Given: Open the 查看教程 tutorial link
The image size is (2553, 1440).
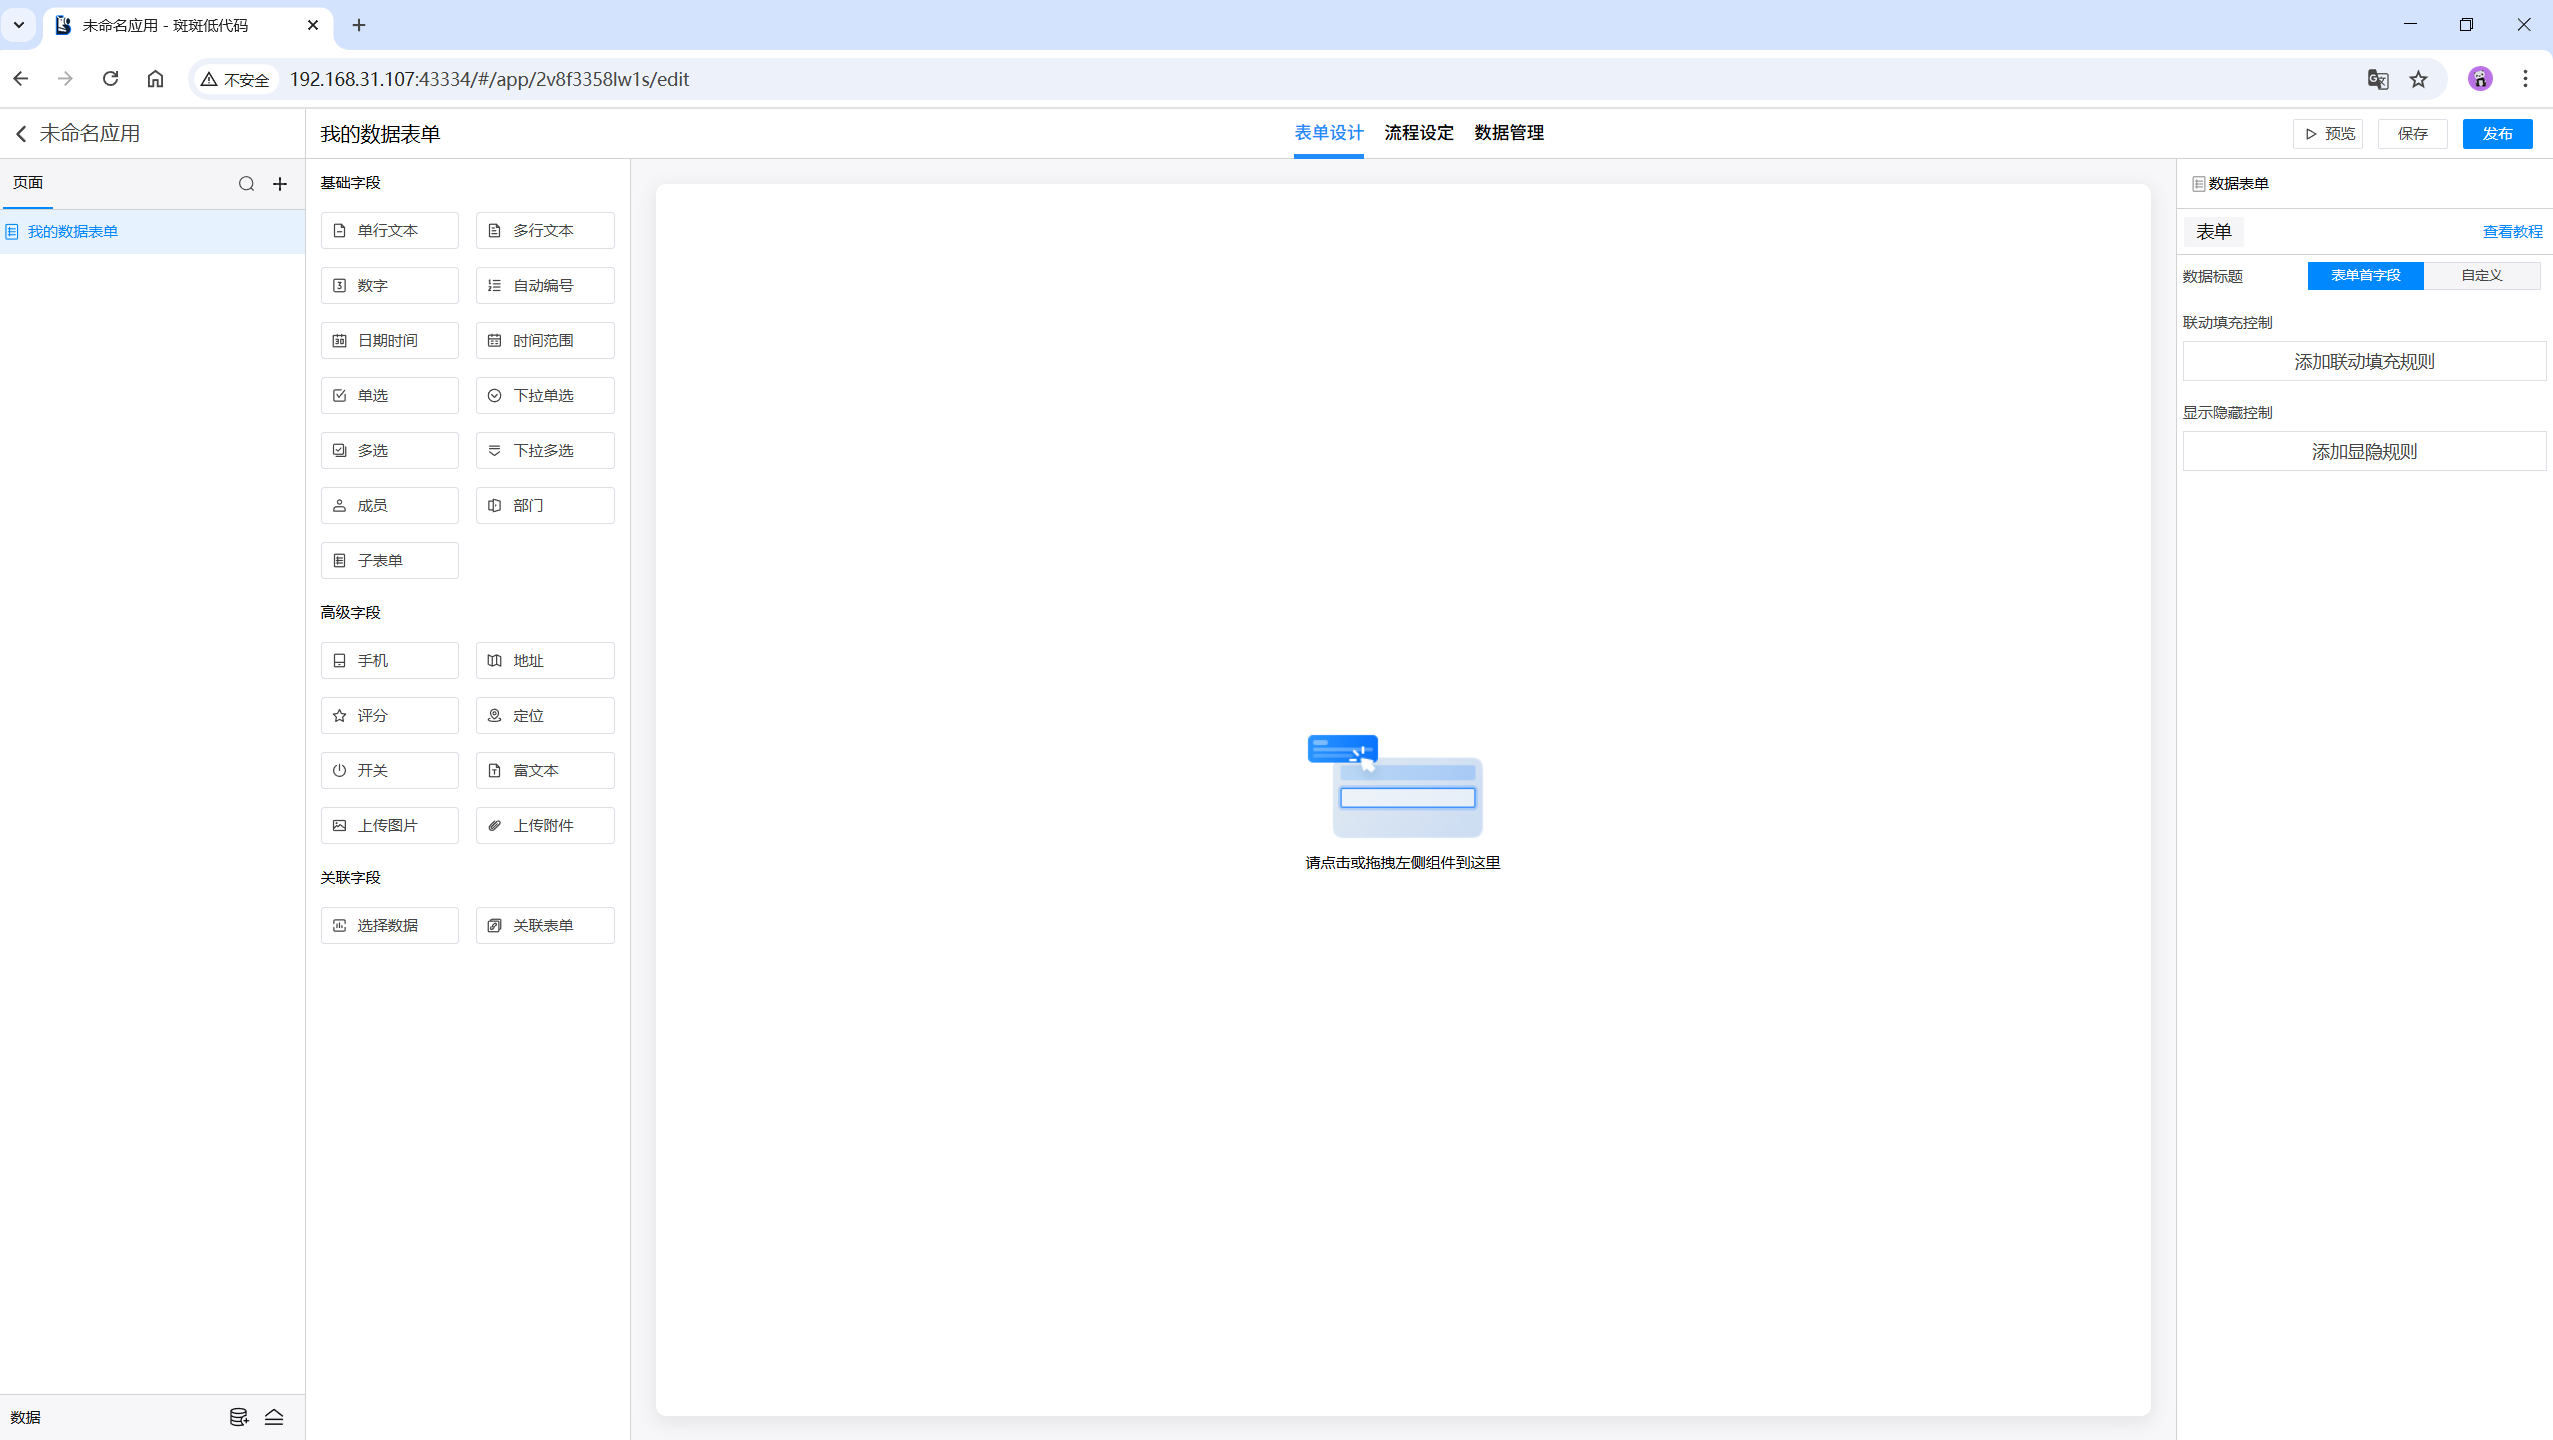Looking at the screenshot, I should (2511, 231).
